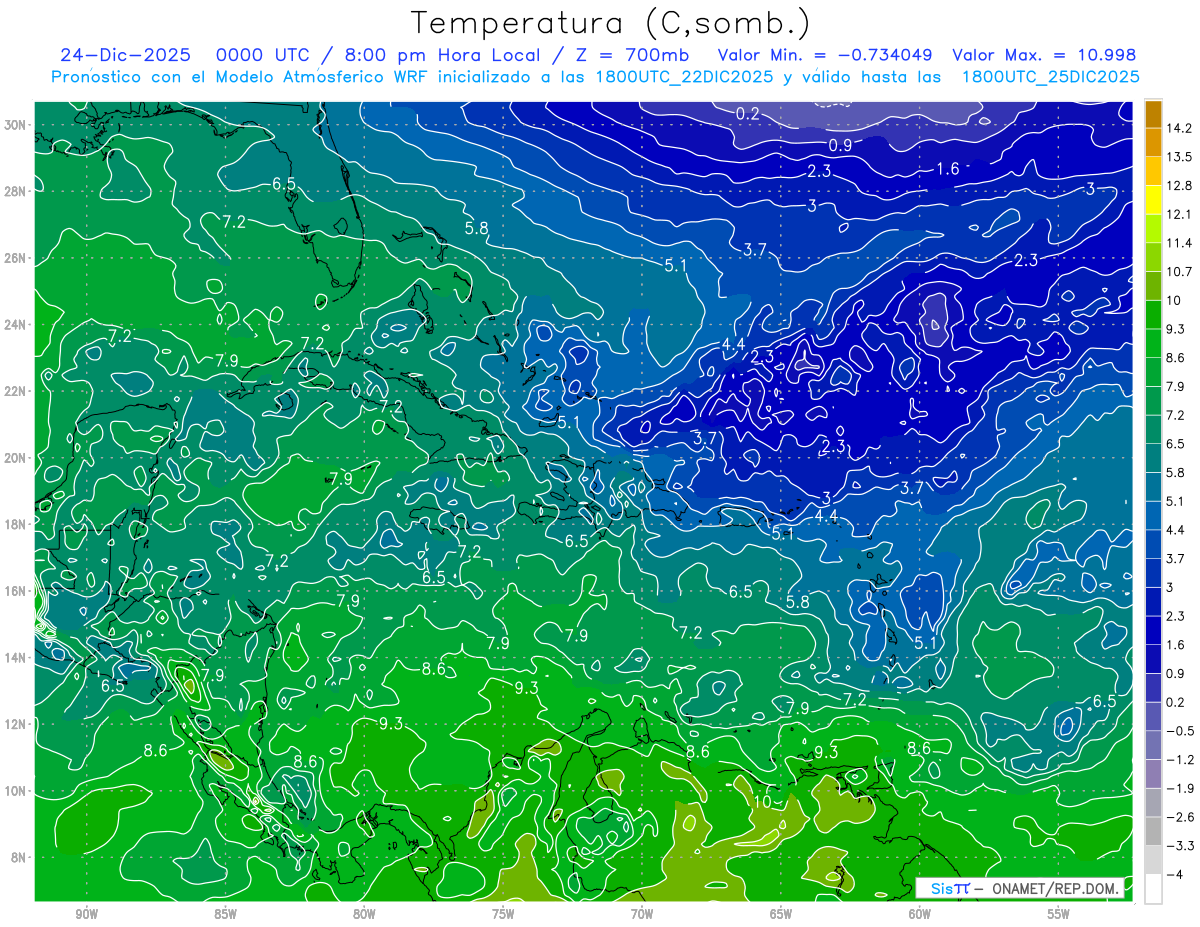
Task: Click the "ONAMET/REP.DOM." credit label
Action: [x=1054, y=888]
